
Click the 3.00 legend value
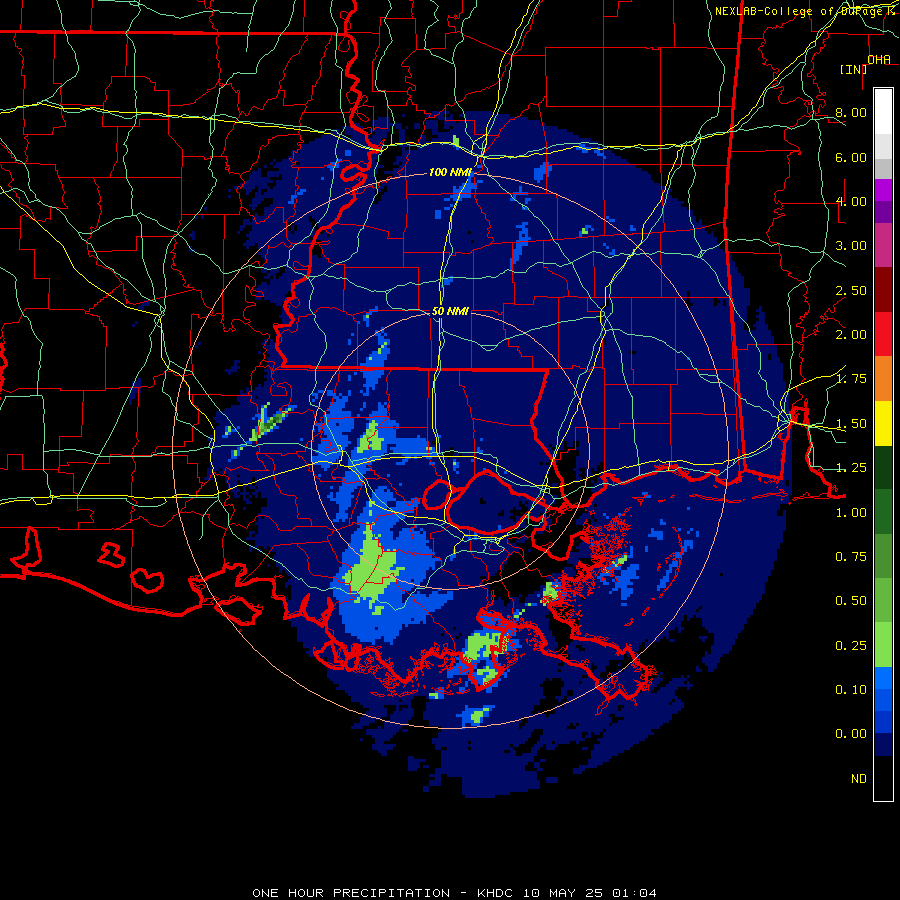click(x=851, y=246)
